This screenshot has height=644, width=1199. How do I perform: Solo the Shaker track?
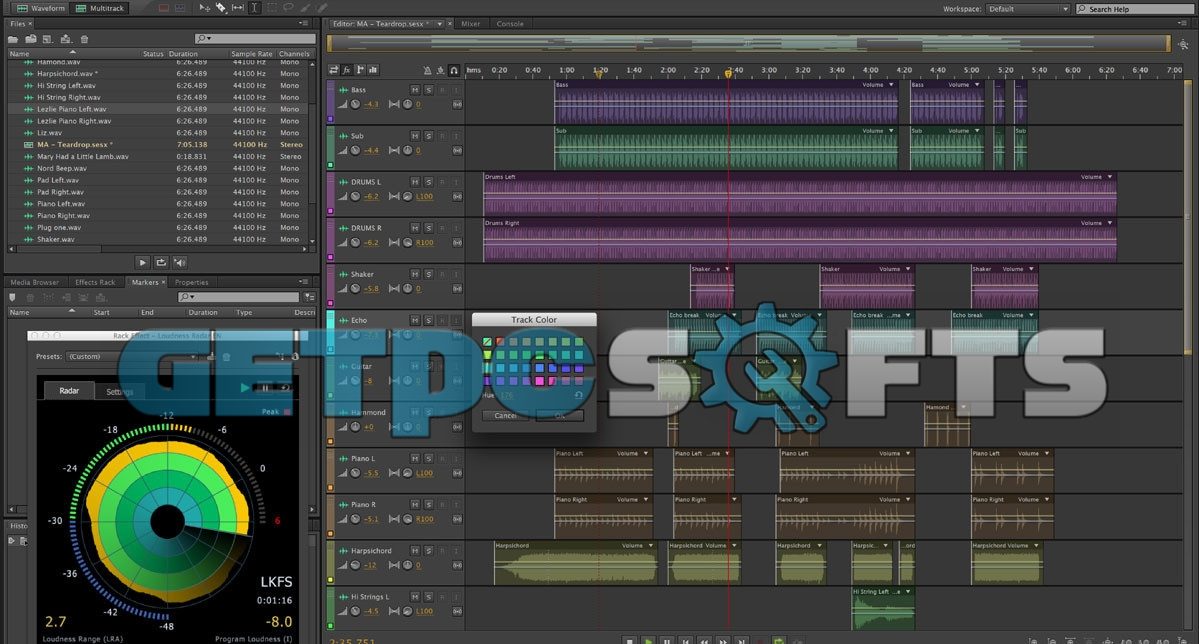tap(428, 274)
